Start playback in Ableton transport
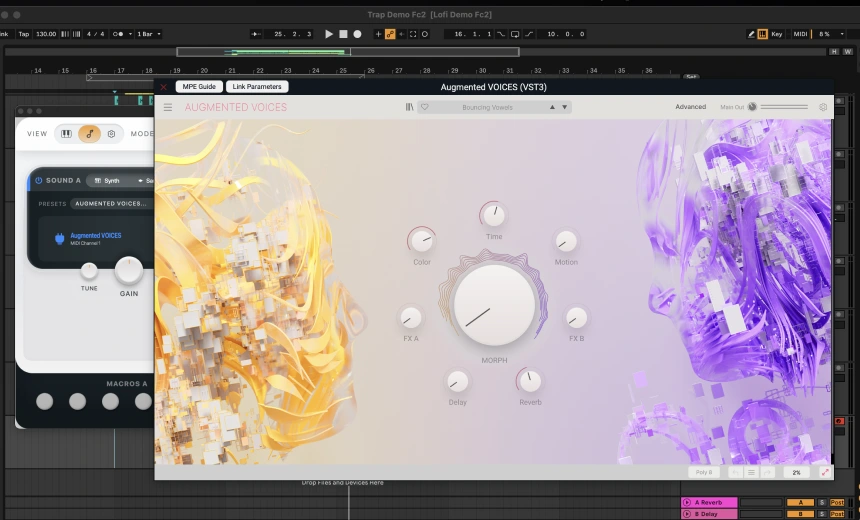The height and width of the screenshot is (520, 860). click(x=329, y=34)
